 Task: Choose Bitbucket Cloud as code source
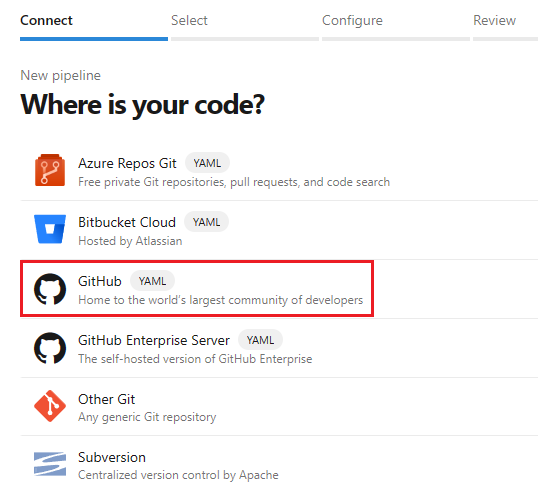point(279,230)
